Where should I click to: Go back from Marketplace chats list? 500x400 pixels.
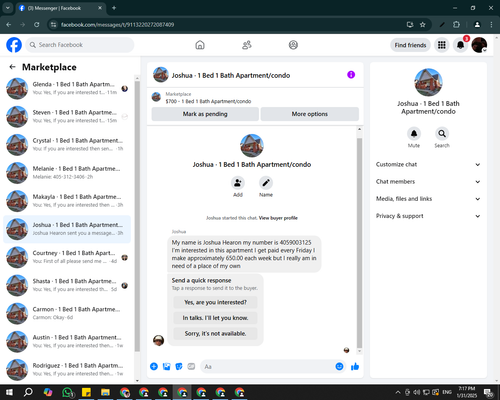click(x=12, y=67)
